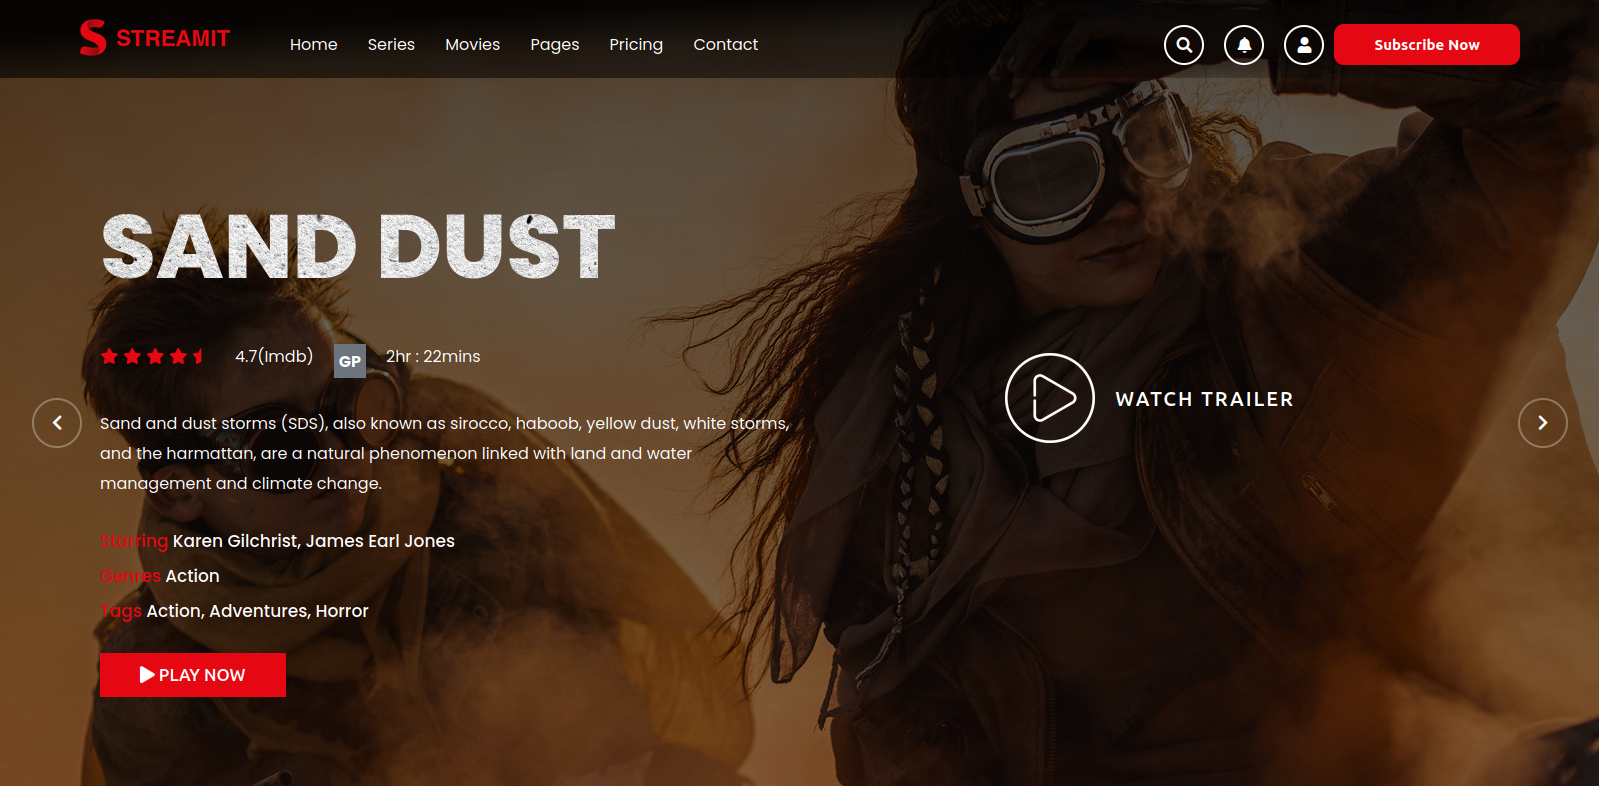Screen dimensions: 1599x786
Task: Open the user profile icon
Action: pos(1304,45)
